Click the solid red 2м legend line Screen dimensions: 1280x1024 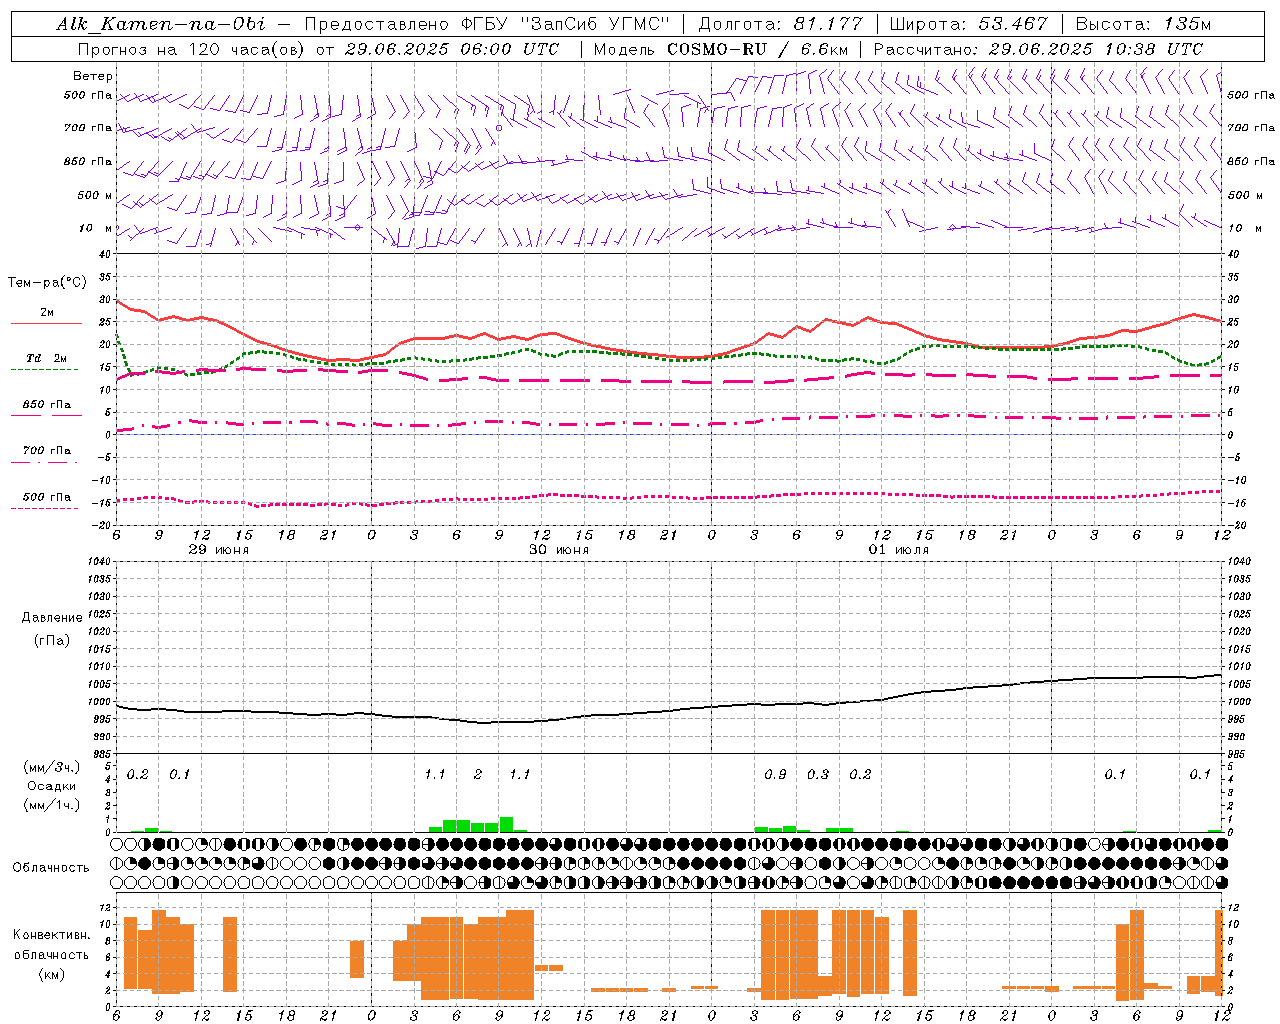tap(46, 323)
